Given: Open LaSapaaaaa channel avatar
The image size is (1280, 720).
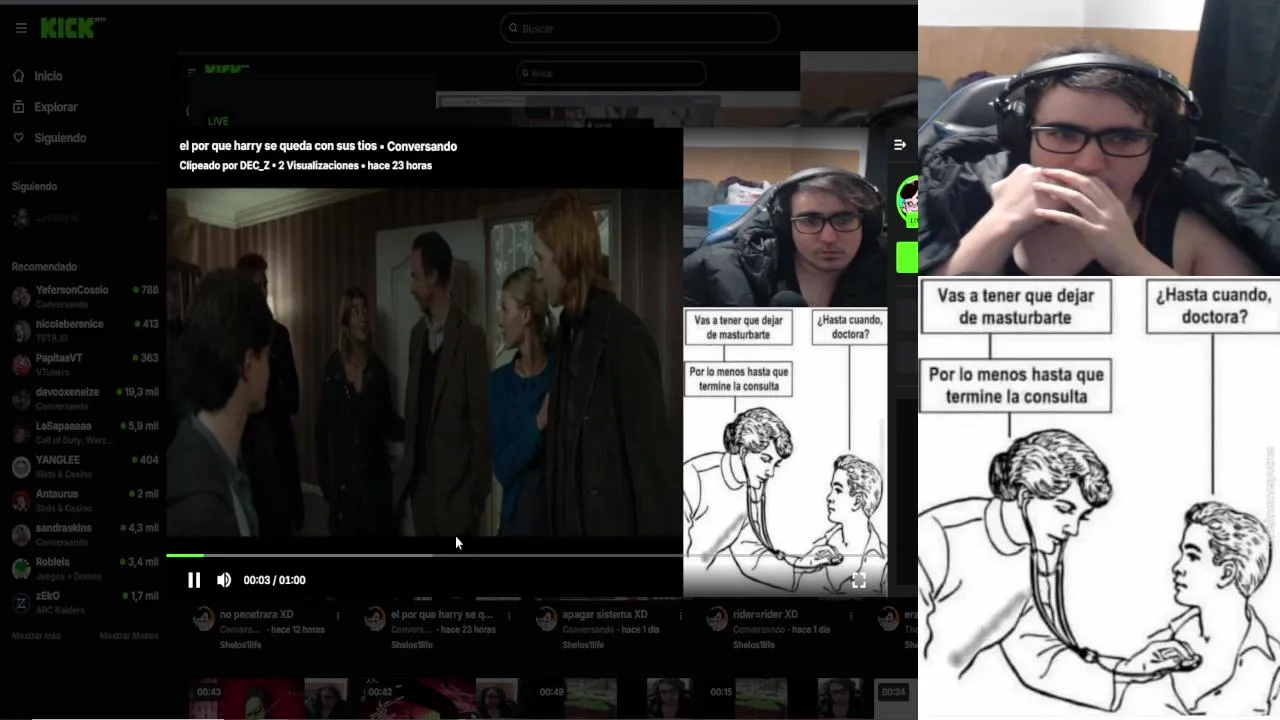Looking at the screenshot, I should point(21,432).
